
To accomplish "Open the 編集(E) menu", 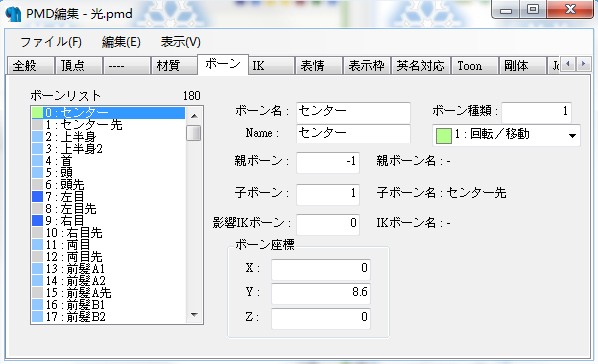I will [x=121, y=42].
